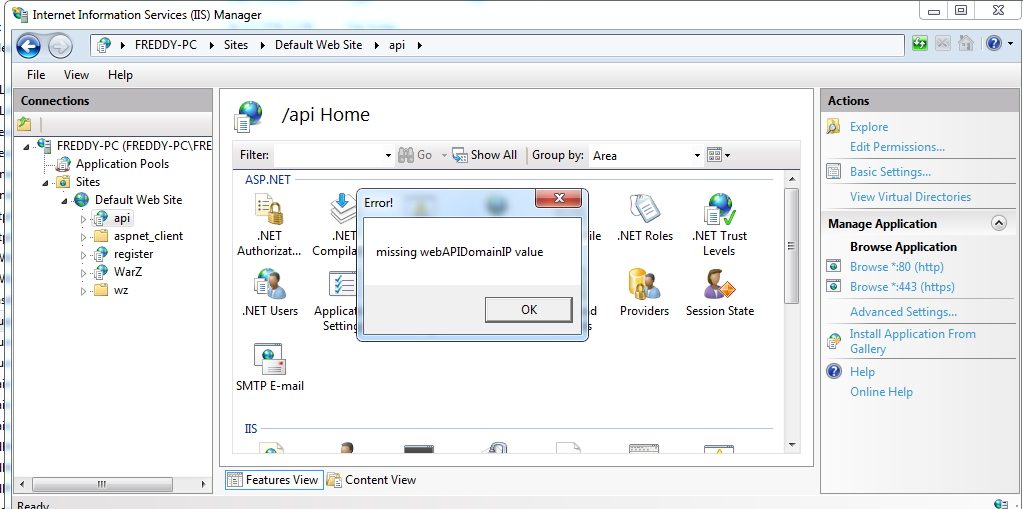Click Advanced Settings action link

(x=903, y=312)
